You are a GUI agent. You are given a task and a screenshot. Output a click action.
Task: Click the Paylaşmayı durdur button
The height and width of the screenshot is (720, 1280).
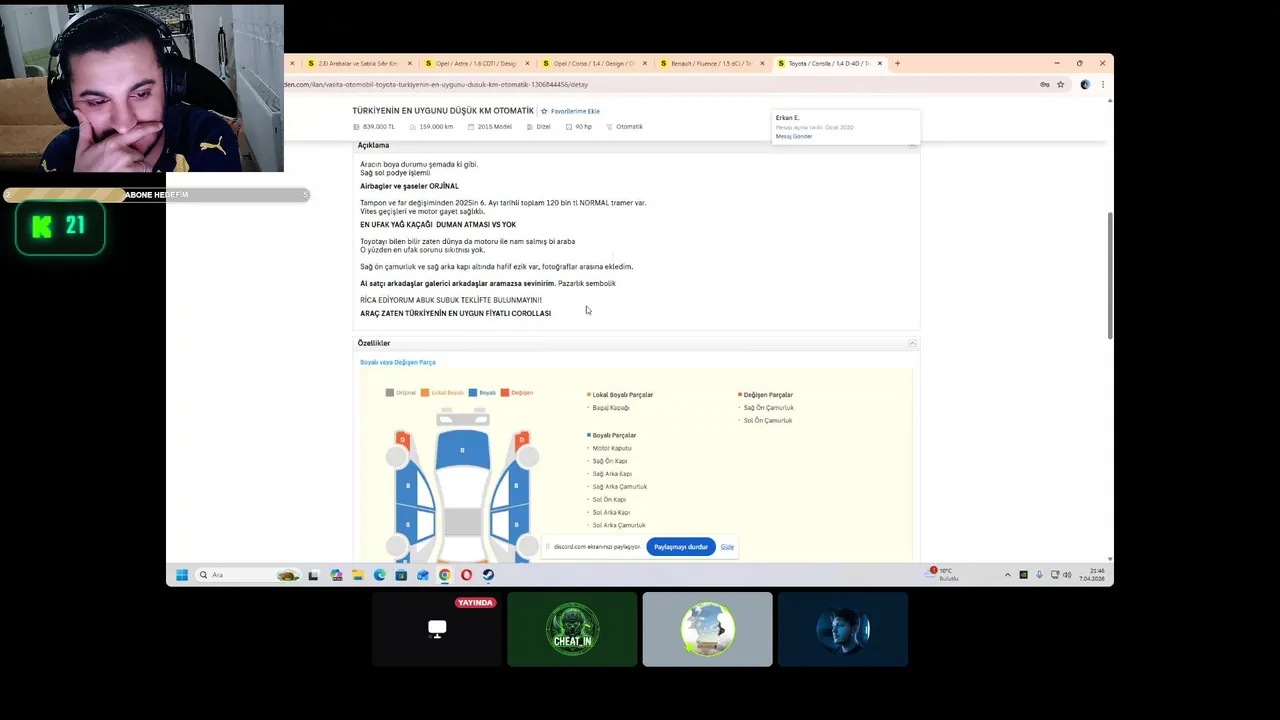click(681, 547)
